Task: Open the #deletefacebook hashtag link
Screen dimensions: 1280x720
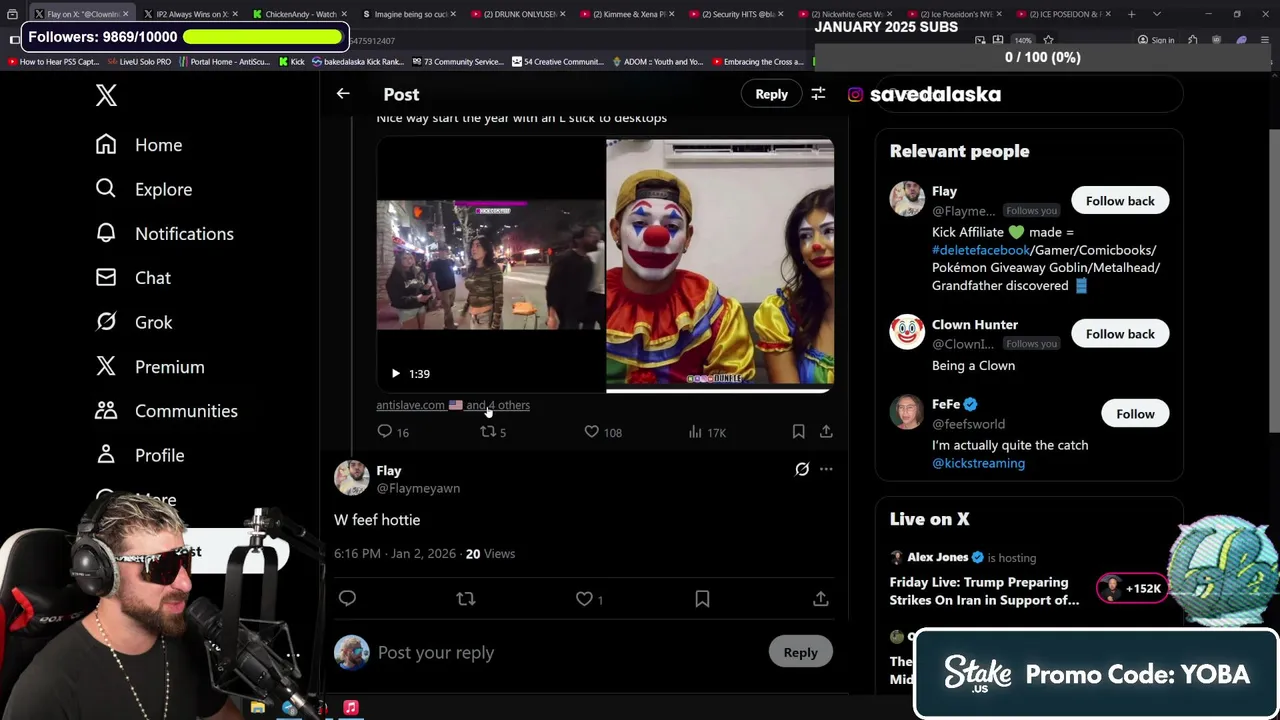Action: coord(980,250)
